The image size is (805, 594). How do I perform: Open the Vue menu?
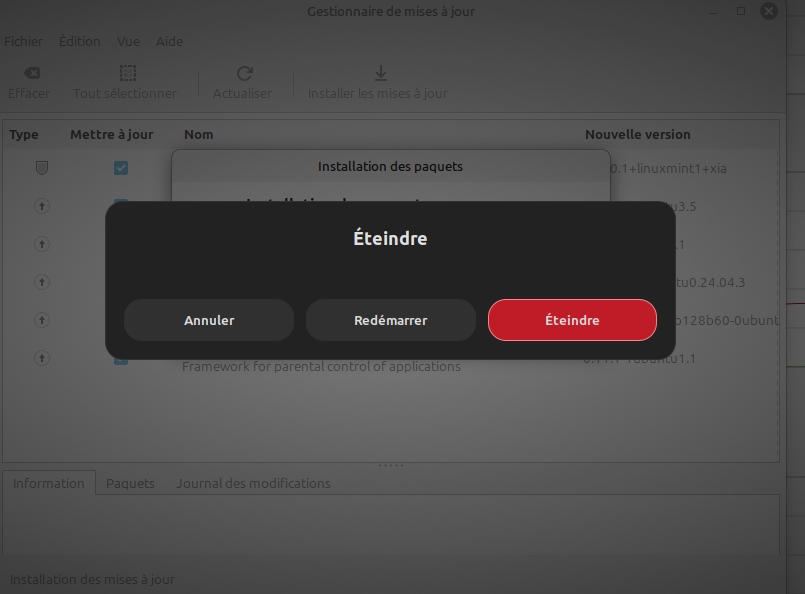pos(128,41)
